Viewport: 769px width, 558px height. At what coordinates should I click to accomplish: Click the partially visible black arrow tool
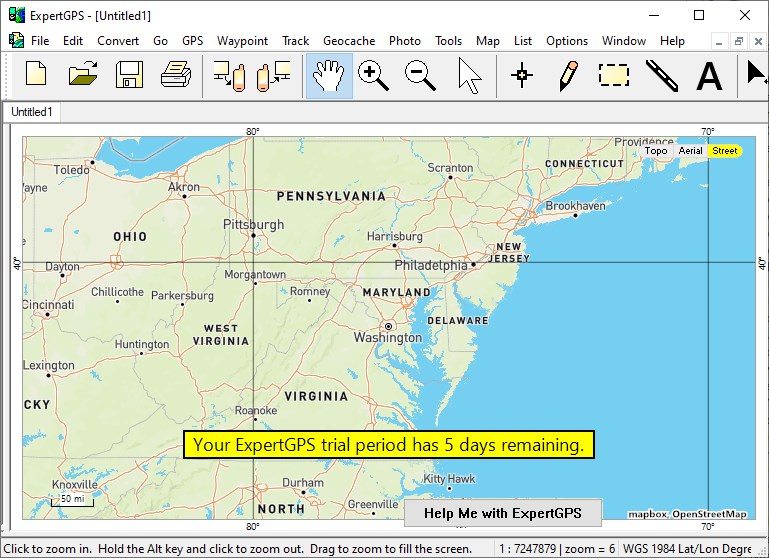757,75
